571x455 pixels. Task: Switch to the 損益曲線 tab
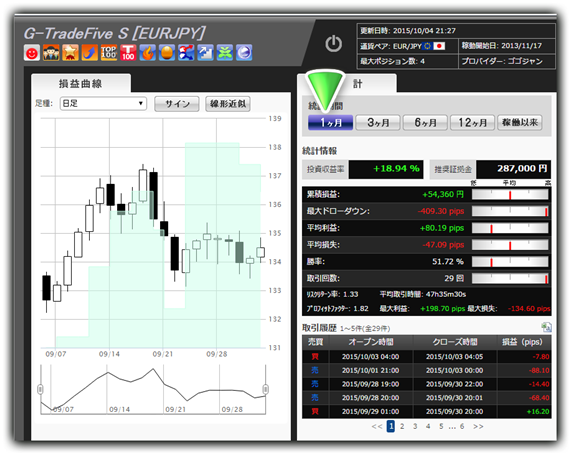(x=81, y=83)
